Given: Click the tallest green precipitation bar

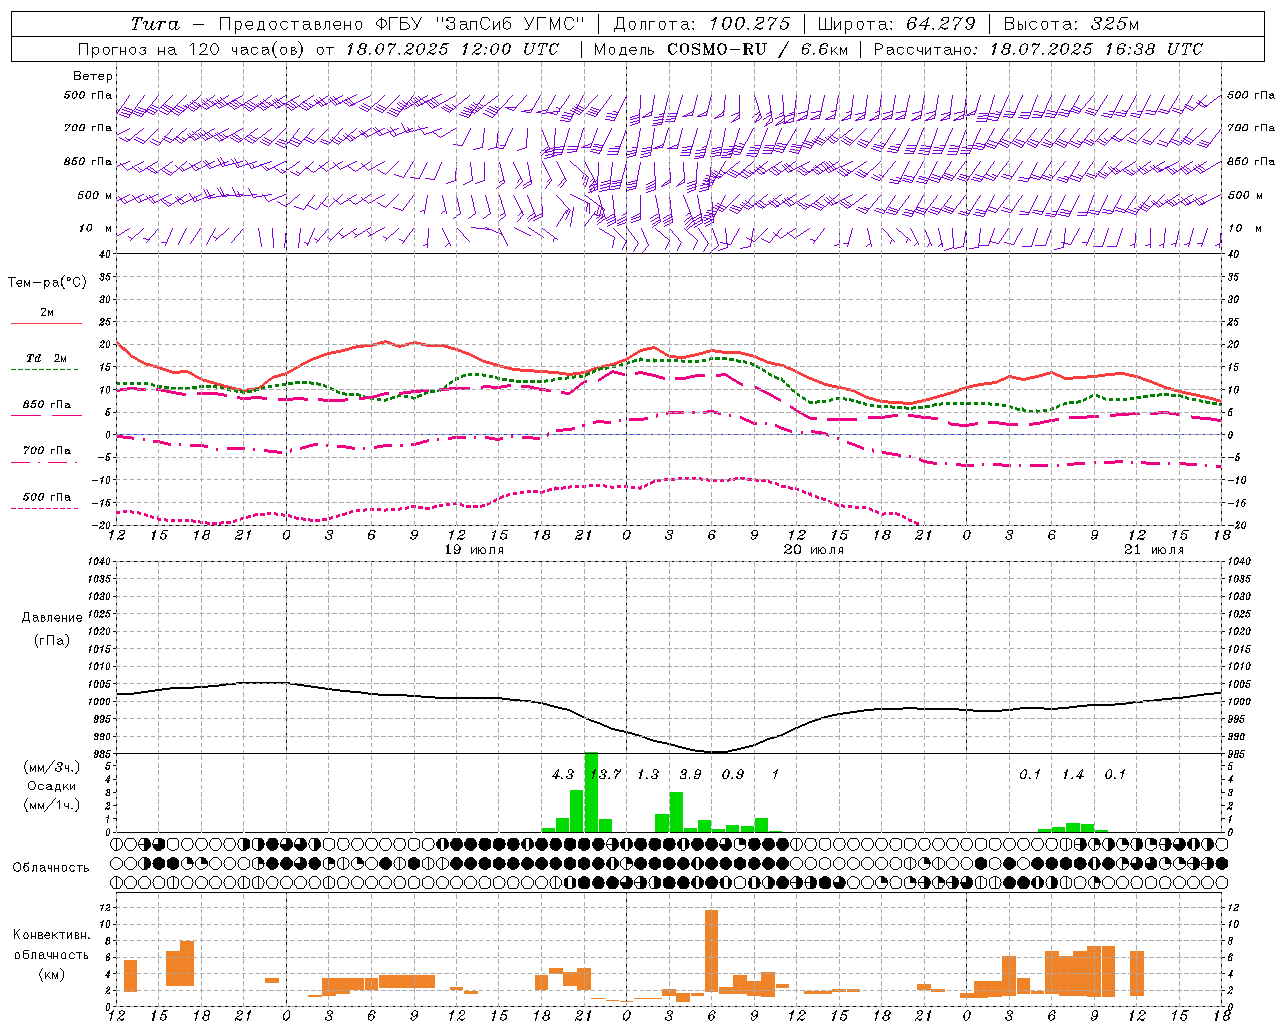Looking at the screenshot, I should click(591, 792).
